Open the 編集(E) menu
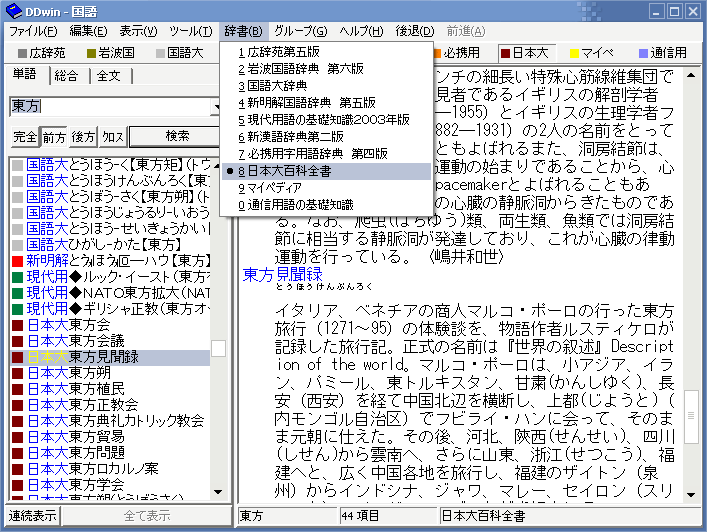Screen dimensions: 707x532 [88, 31]
